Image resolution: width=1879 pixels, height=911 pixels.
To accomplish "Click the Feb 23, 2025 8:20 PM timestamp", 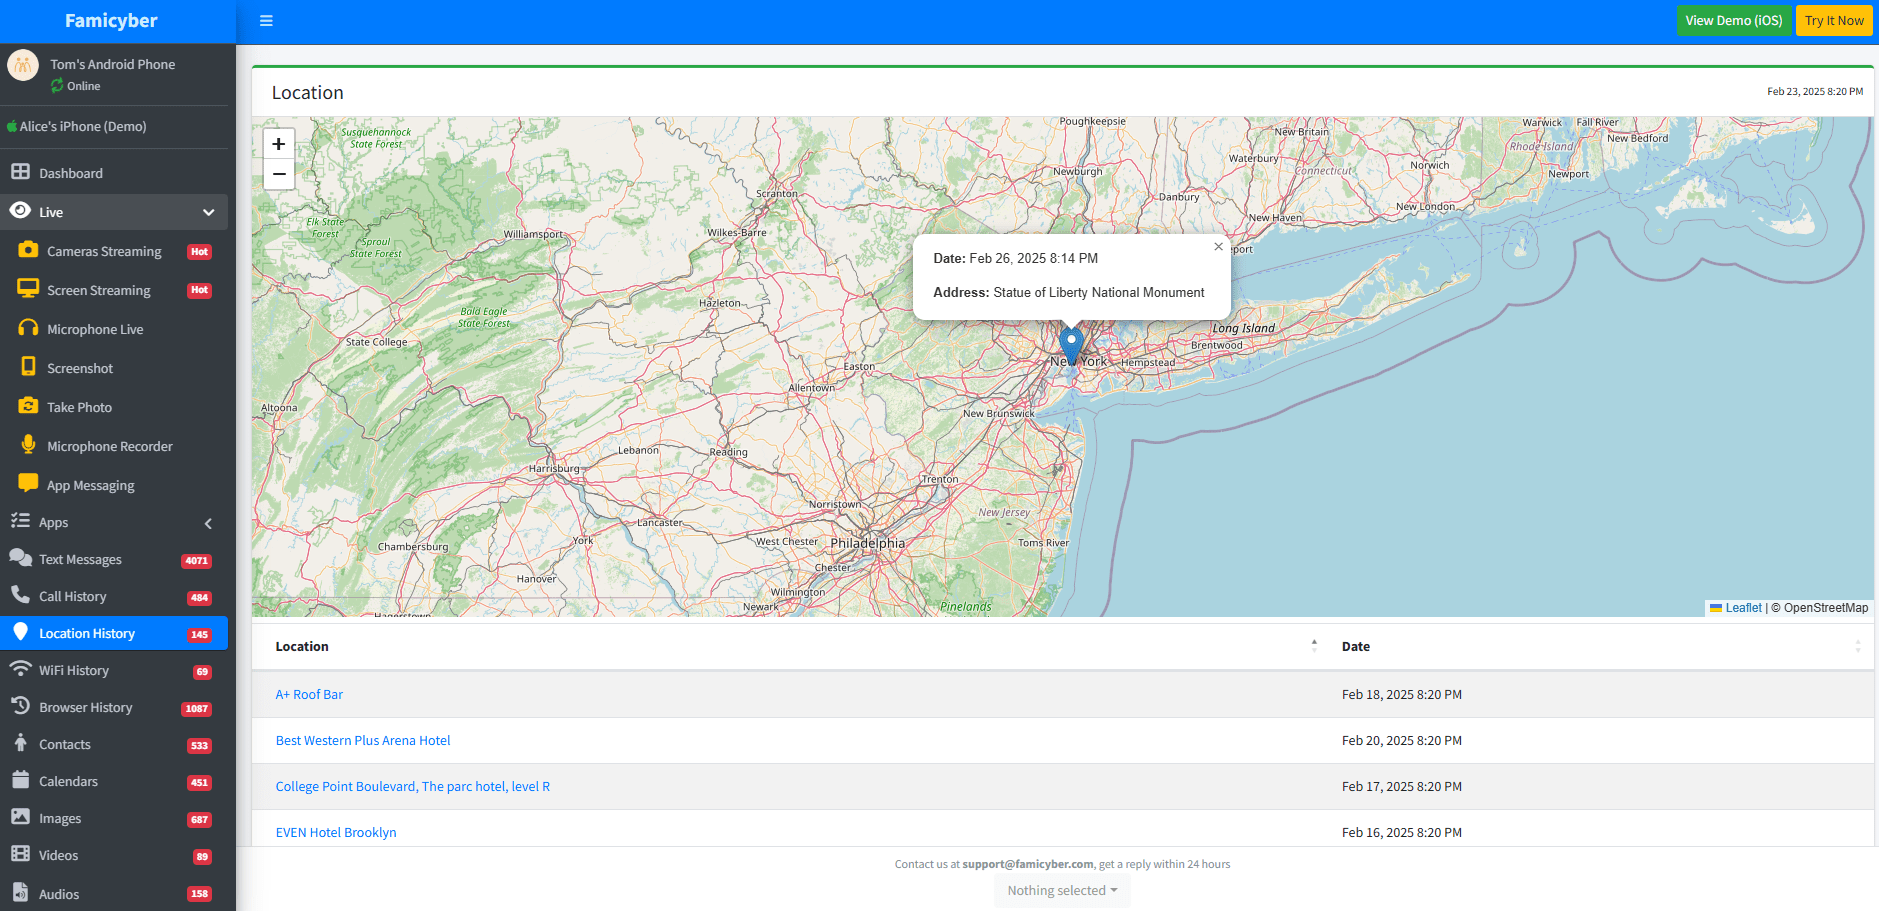I will point(1815,91).
